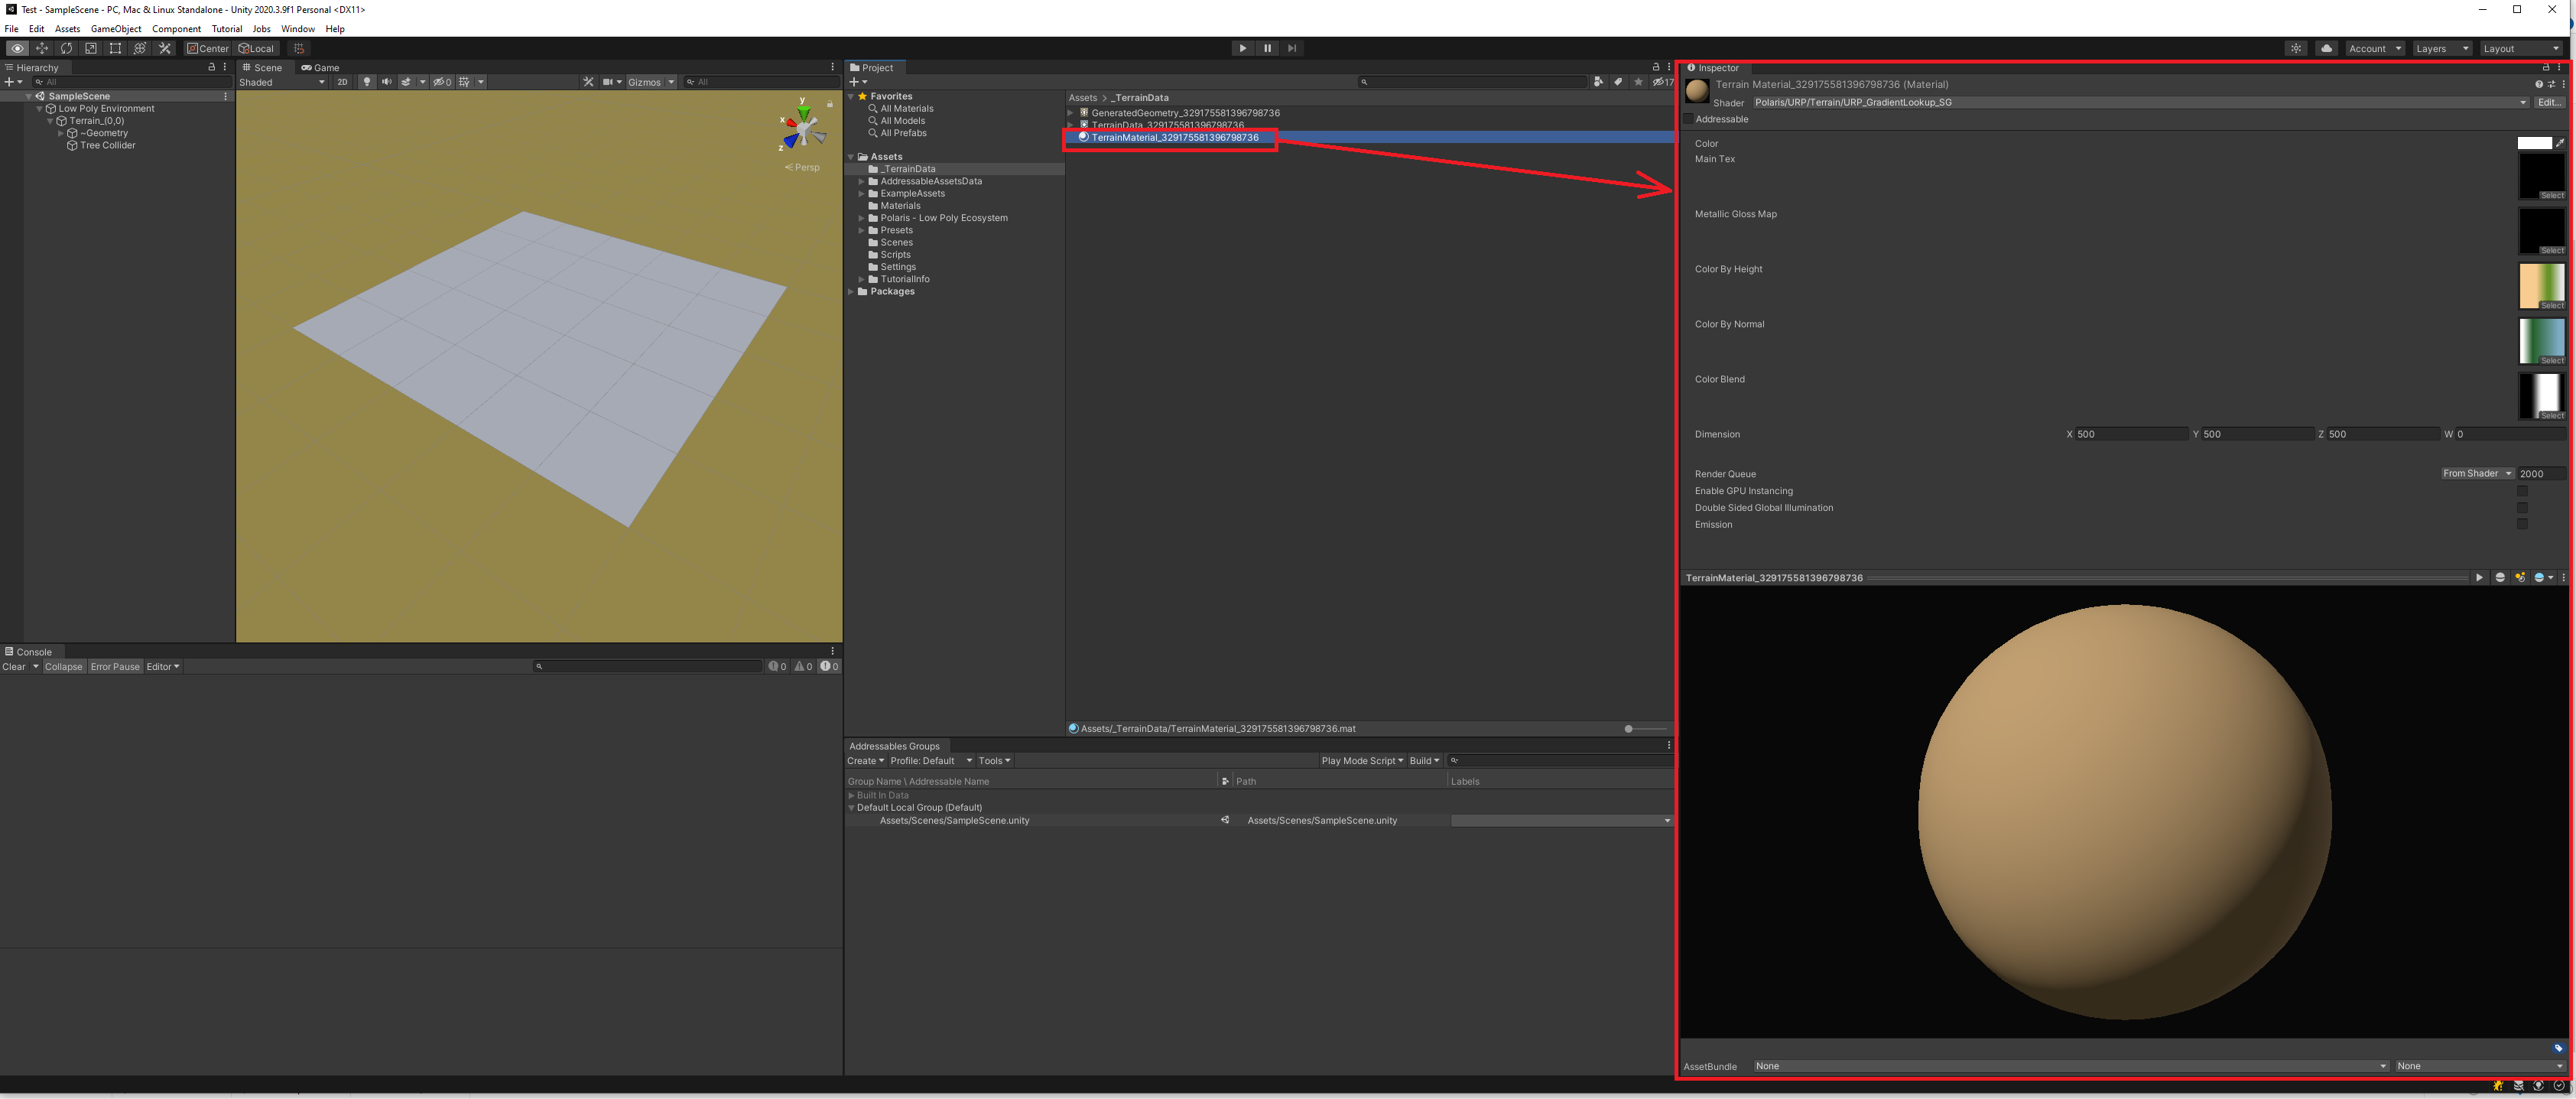Tick the Addressable checkbox
Screen dimensions: 2576x1099
pyautogui.click(x=1689, y=119)
